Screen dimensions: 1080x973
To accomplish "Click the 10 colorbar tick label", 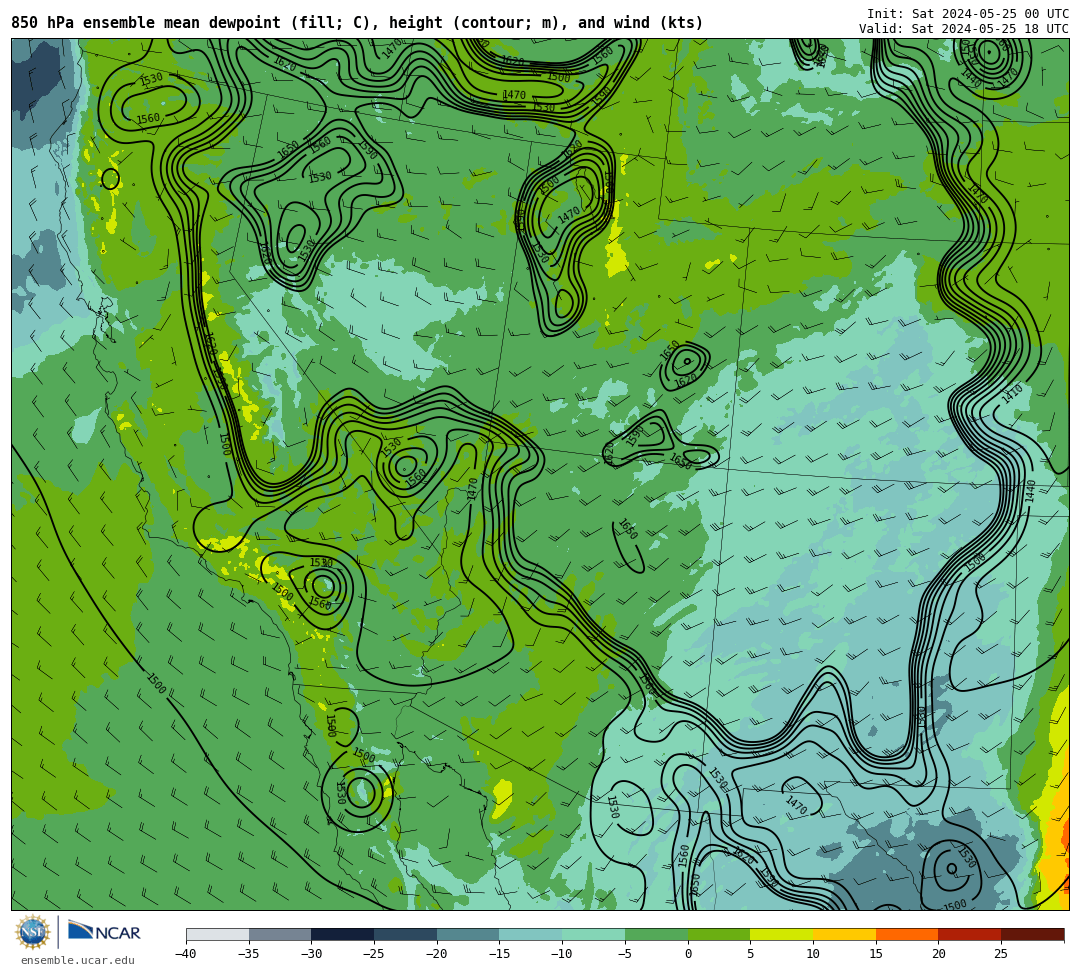I will 813,954.
